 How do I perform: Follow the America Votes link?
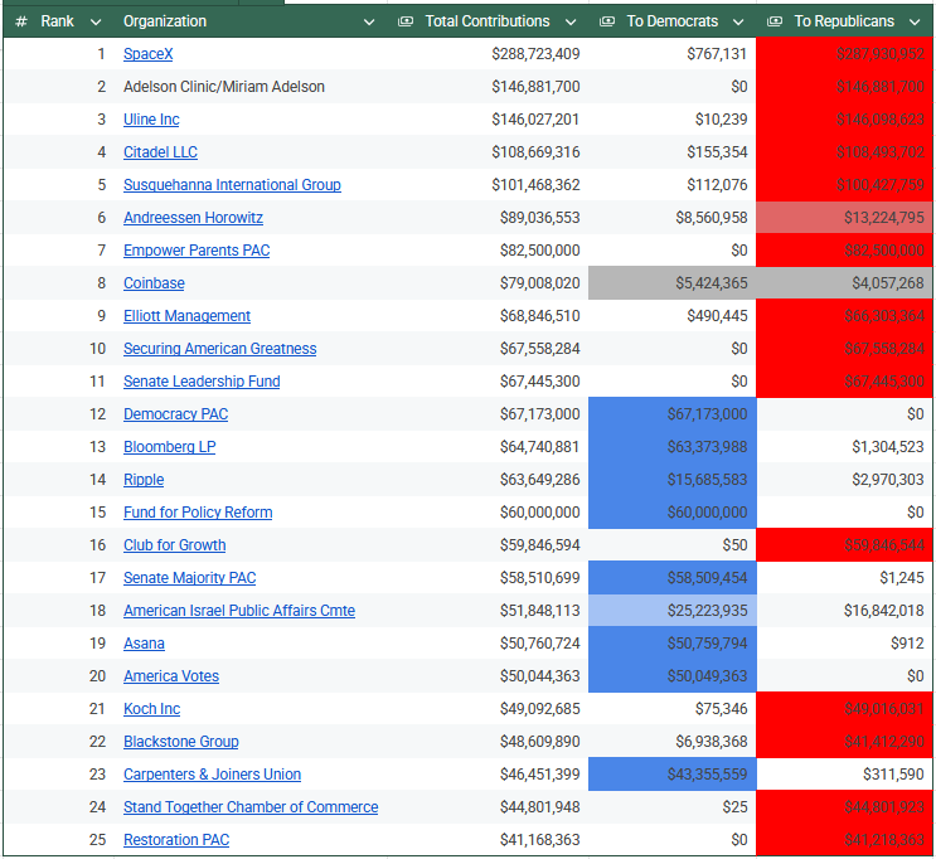[x=171, y=677]
